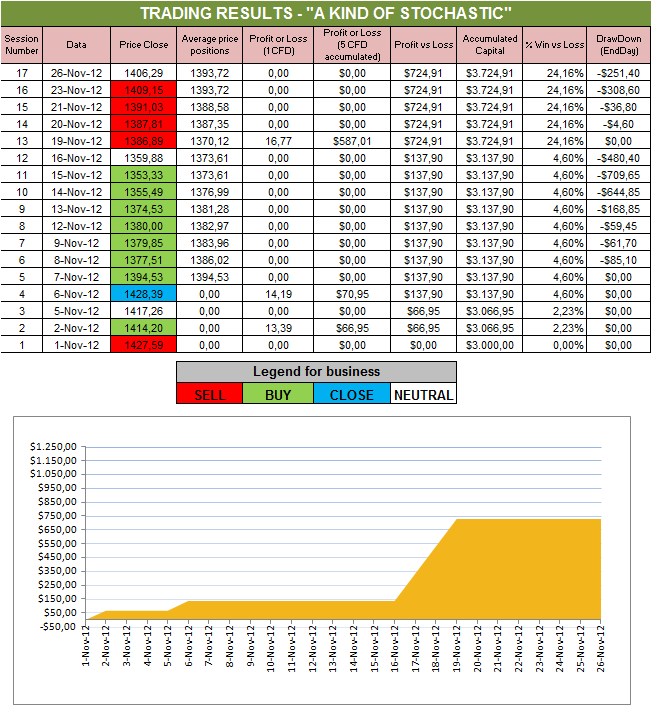
Task: Select red price cell '1409,15'
Action: point(144,90)
